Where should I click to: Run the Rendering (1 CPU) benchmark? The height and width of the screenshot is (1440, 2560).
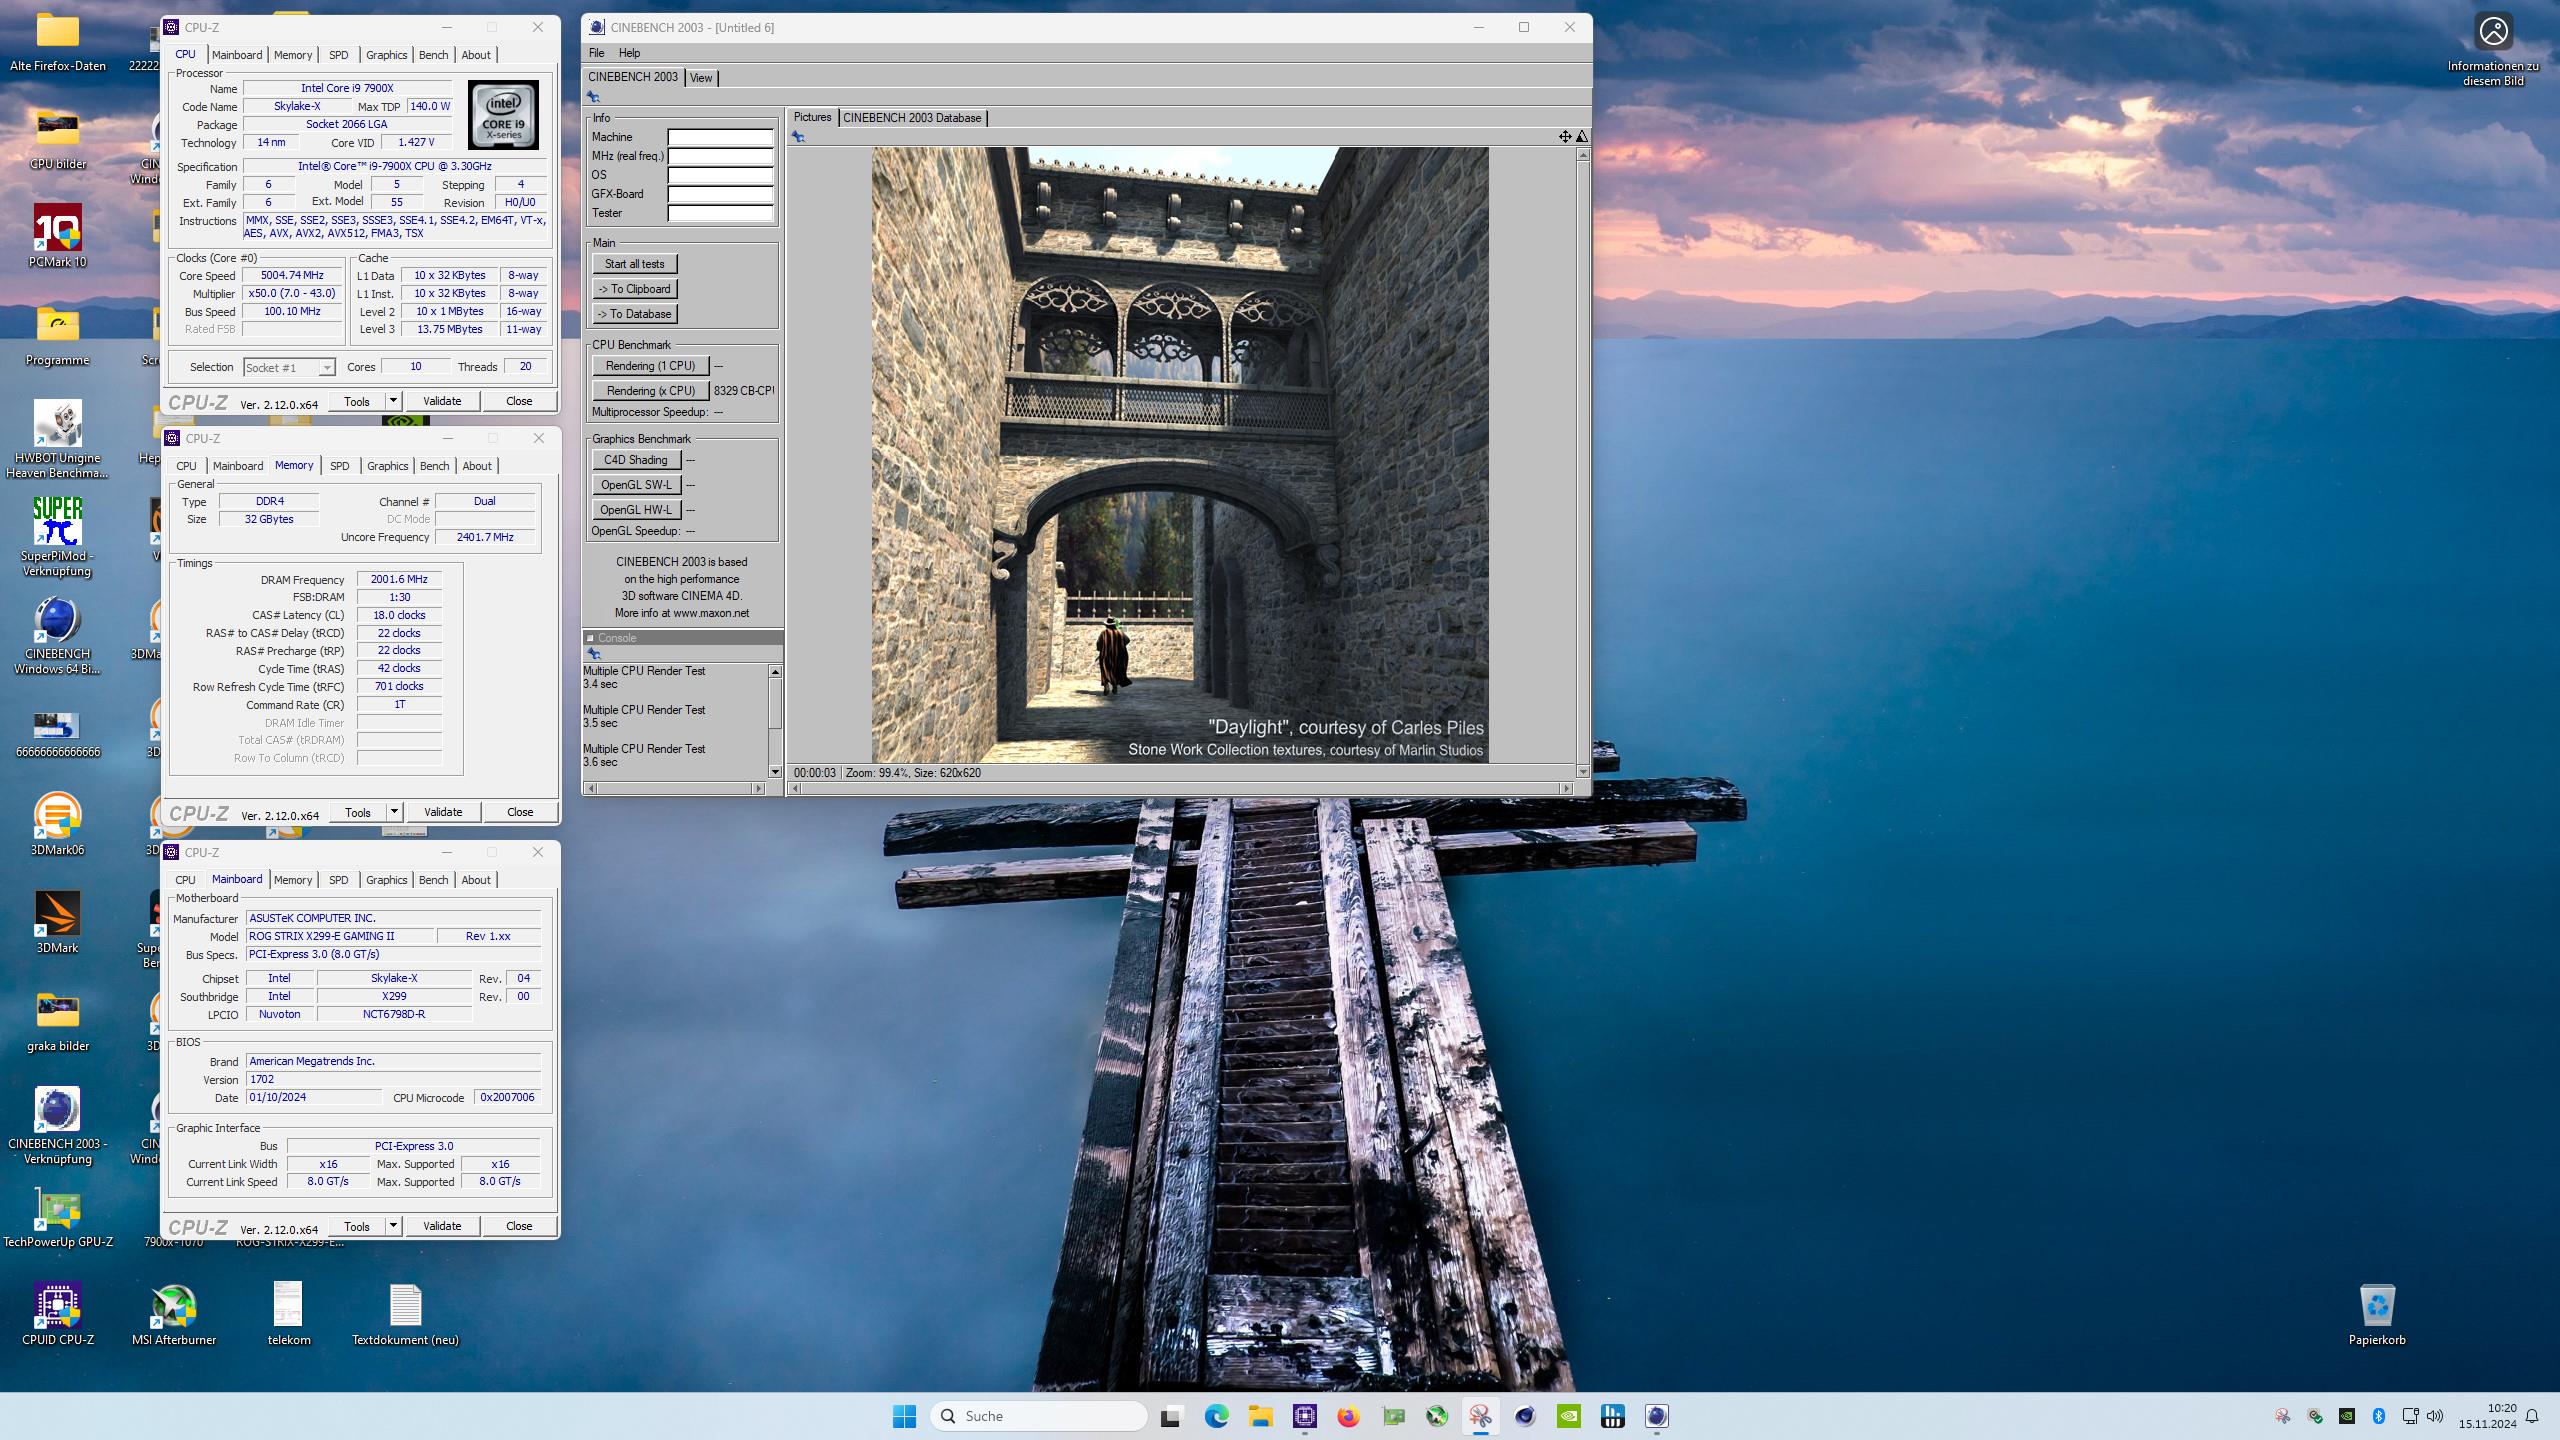point(650,366)
